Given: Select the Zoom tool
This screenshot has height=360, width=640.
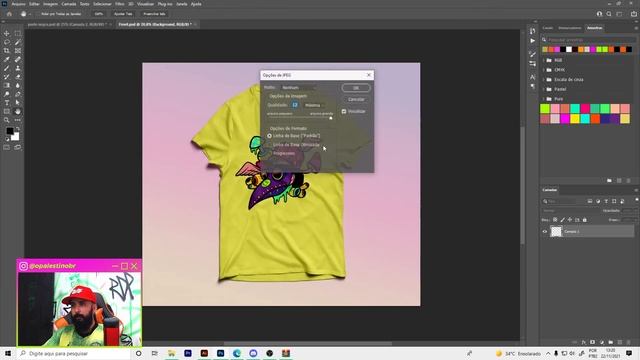Looking at the screenshot, I should pos(7,120).
